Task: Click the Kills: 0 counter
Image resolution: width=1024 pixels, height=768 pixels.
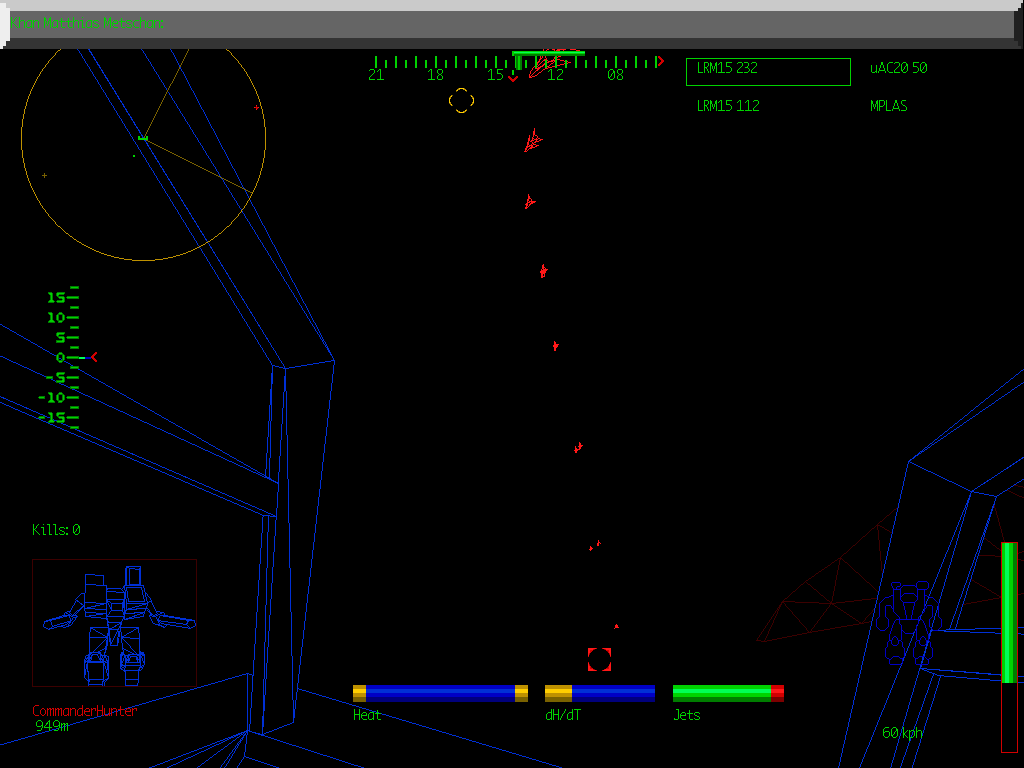Action: 55,530
